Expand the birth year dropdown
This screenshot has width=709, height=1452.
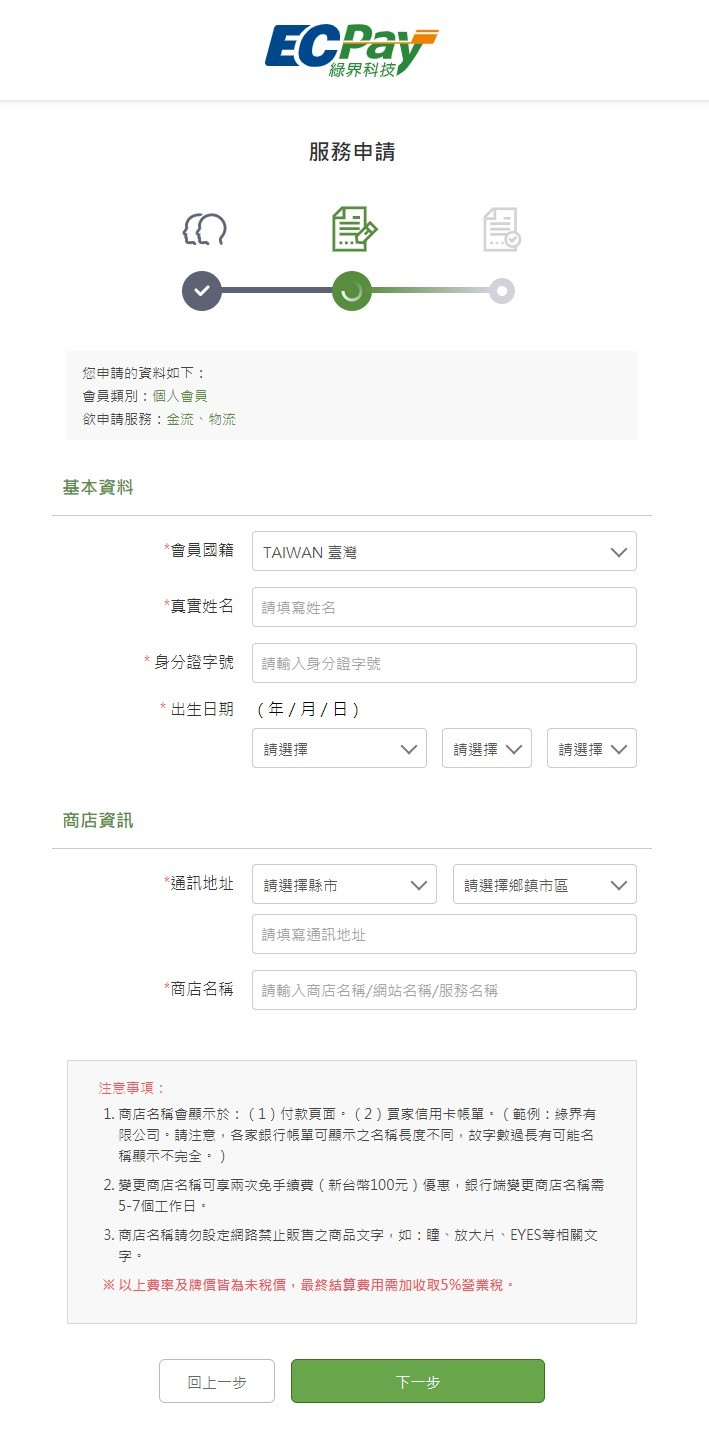coord(339,748)
